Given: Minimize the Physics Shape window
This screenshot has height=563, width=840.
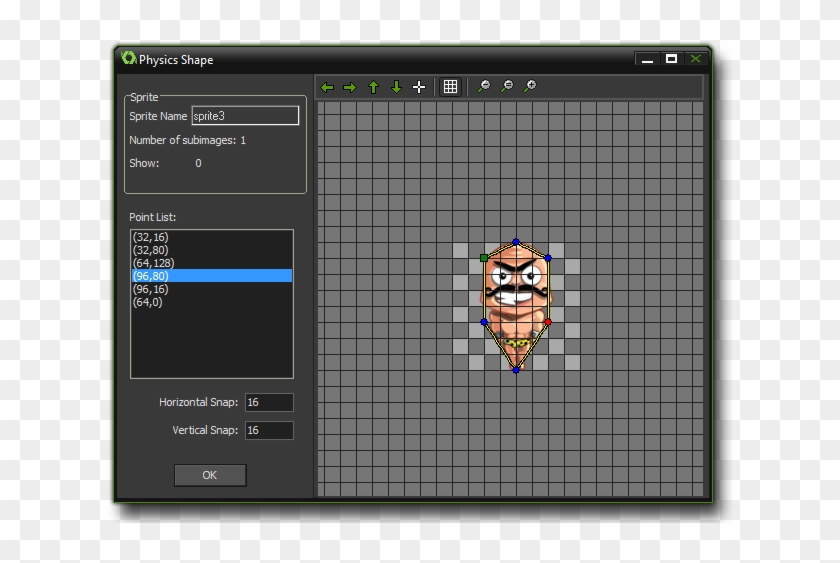Looking at the screenshot, I should coord(647,59).
